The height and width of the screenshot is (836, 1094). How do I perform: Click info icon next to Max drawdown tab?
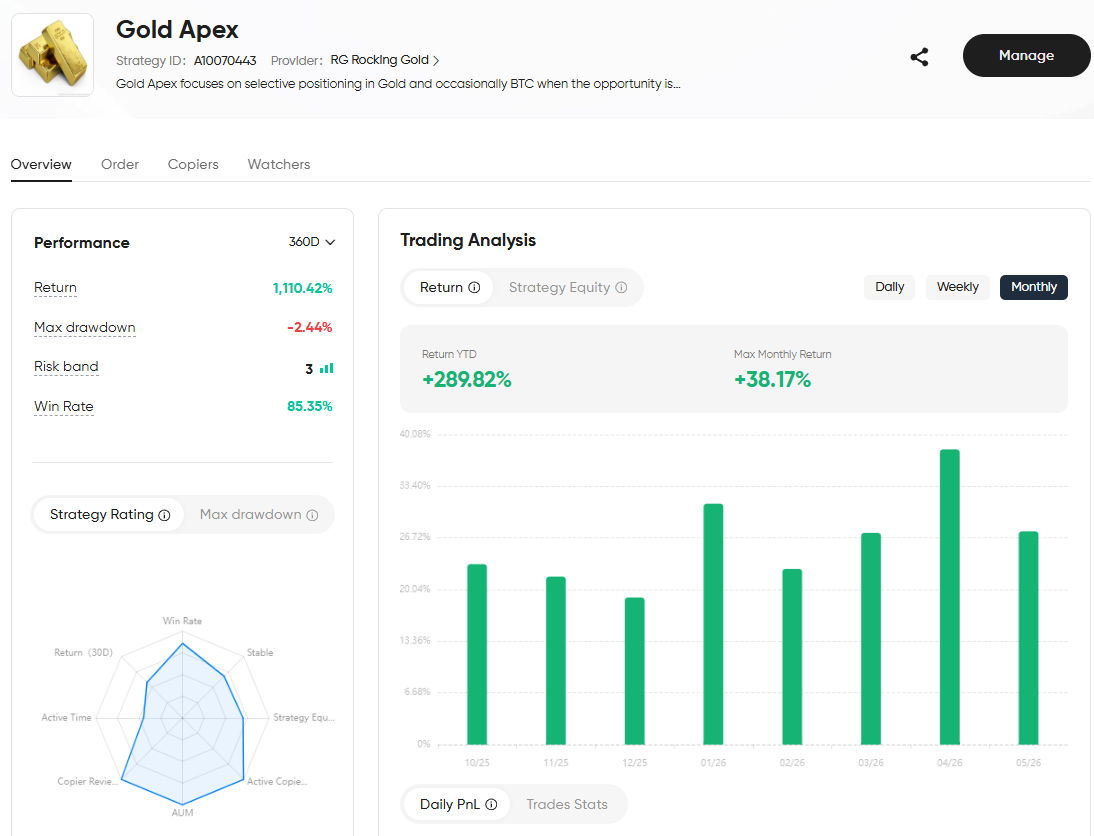[x=312, y=515]
